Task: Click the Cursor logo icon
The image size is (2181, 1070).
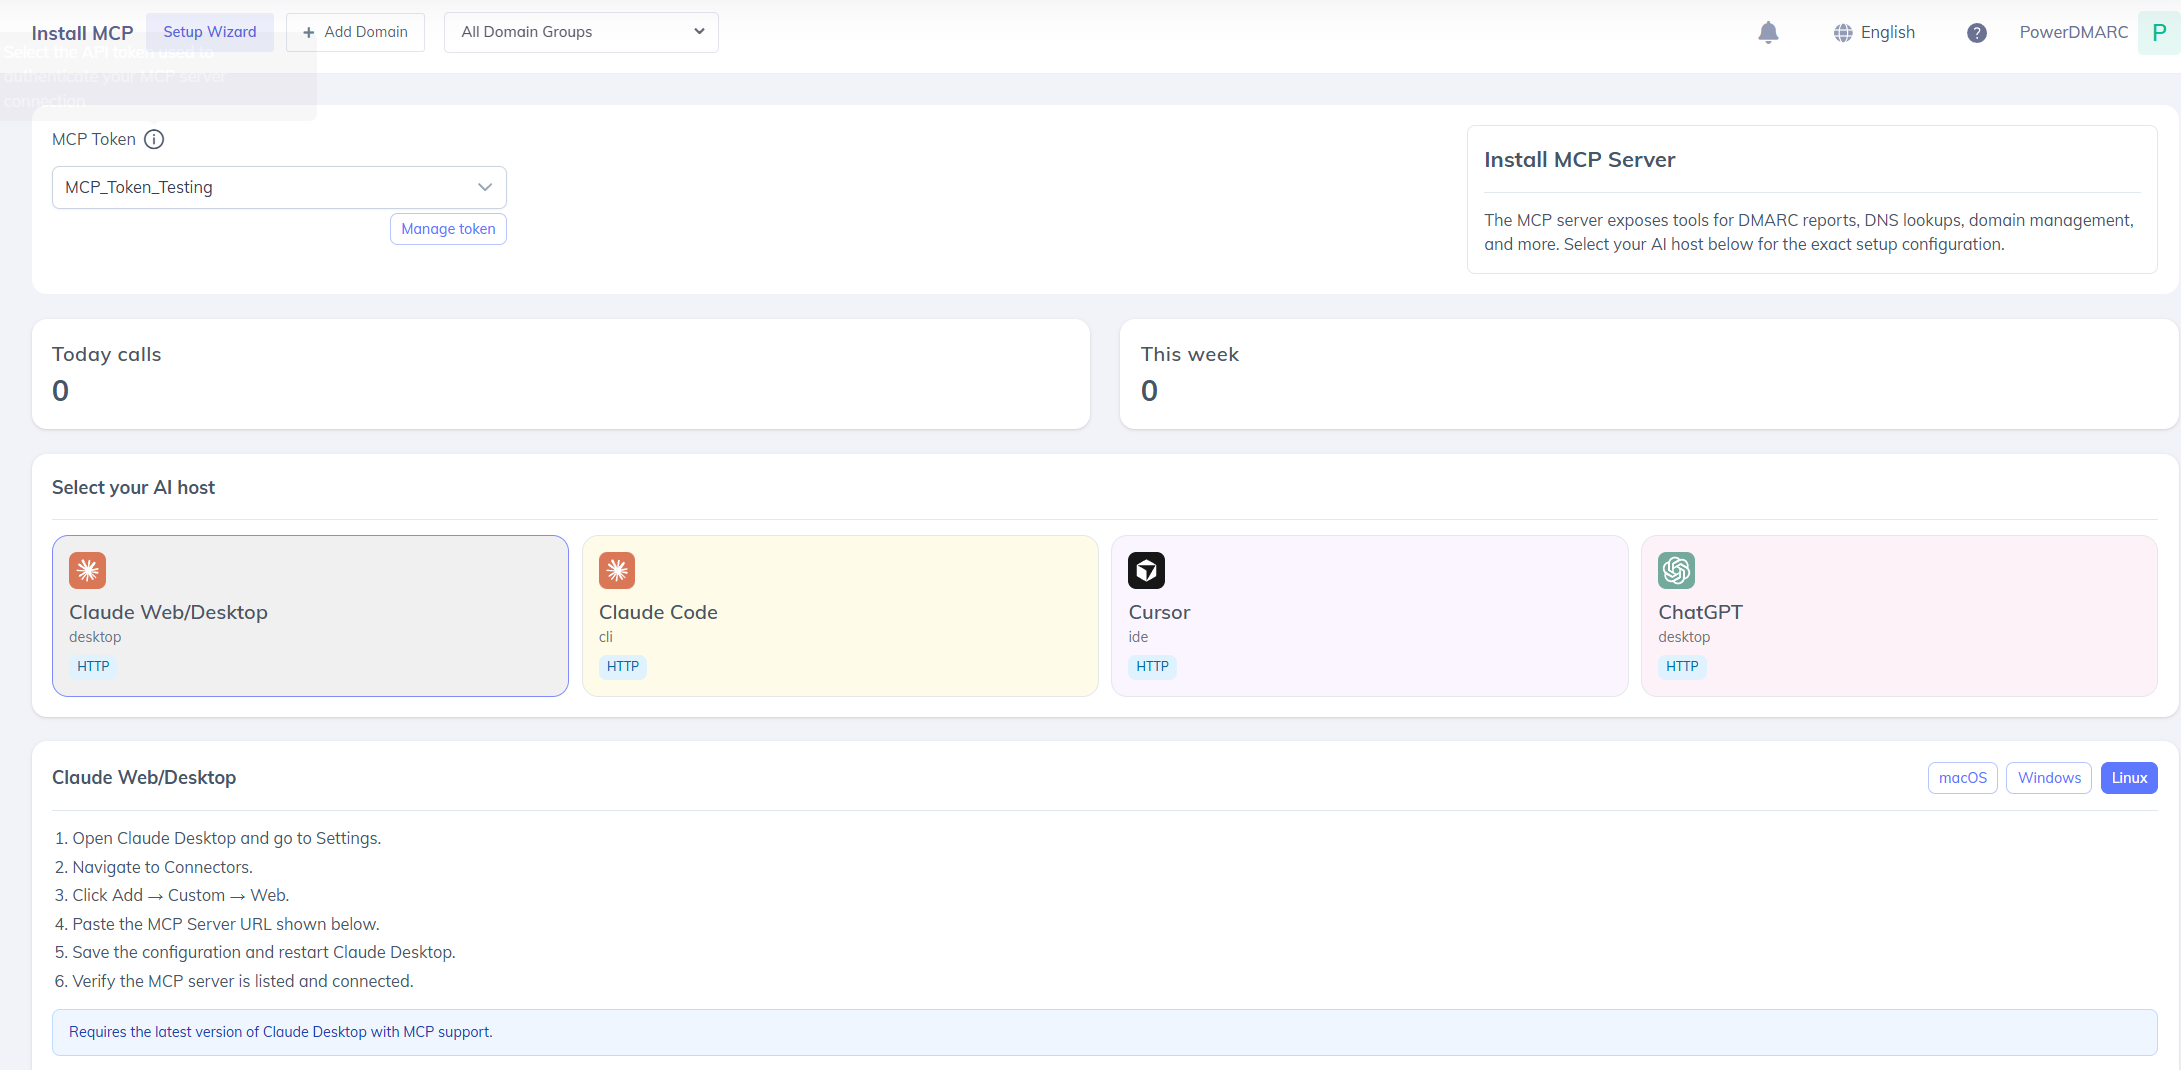Action: tap(1147, 570)
